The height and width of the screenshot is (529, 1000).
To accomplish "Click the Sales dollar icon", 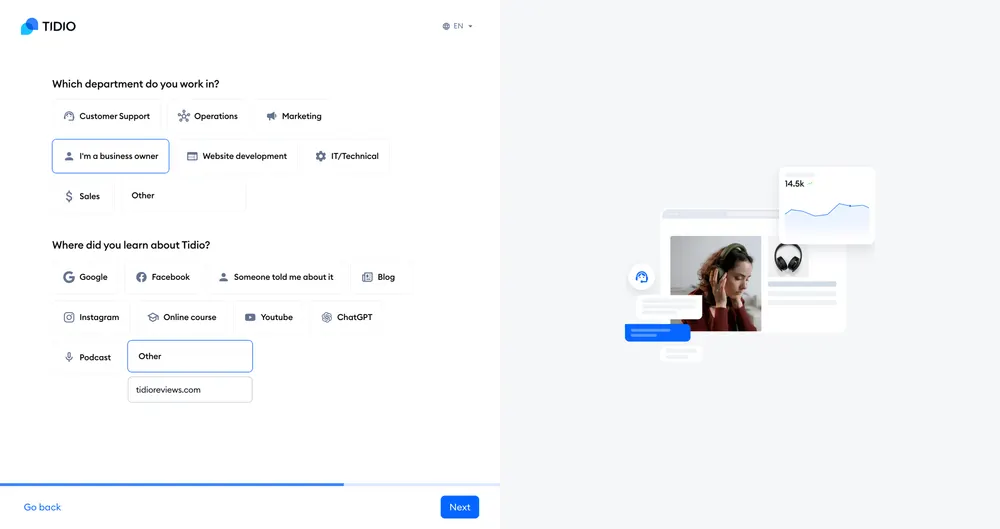I will click(69, 196).
